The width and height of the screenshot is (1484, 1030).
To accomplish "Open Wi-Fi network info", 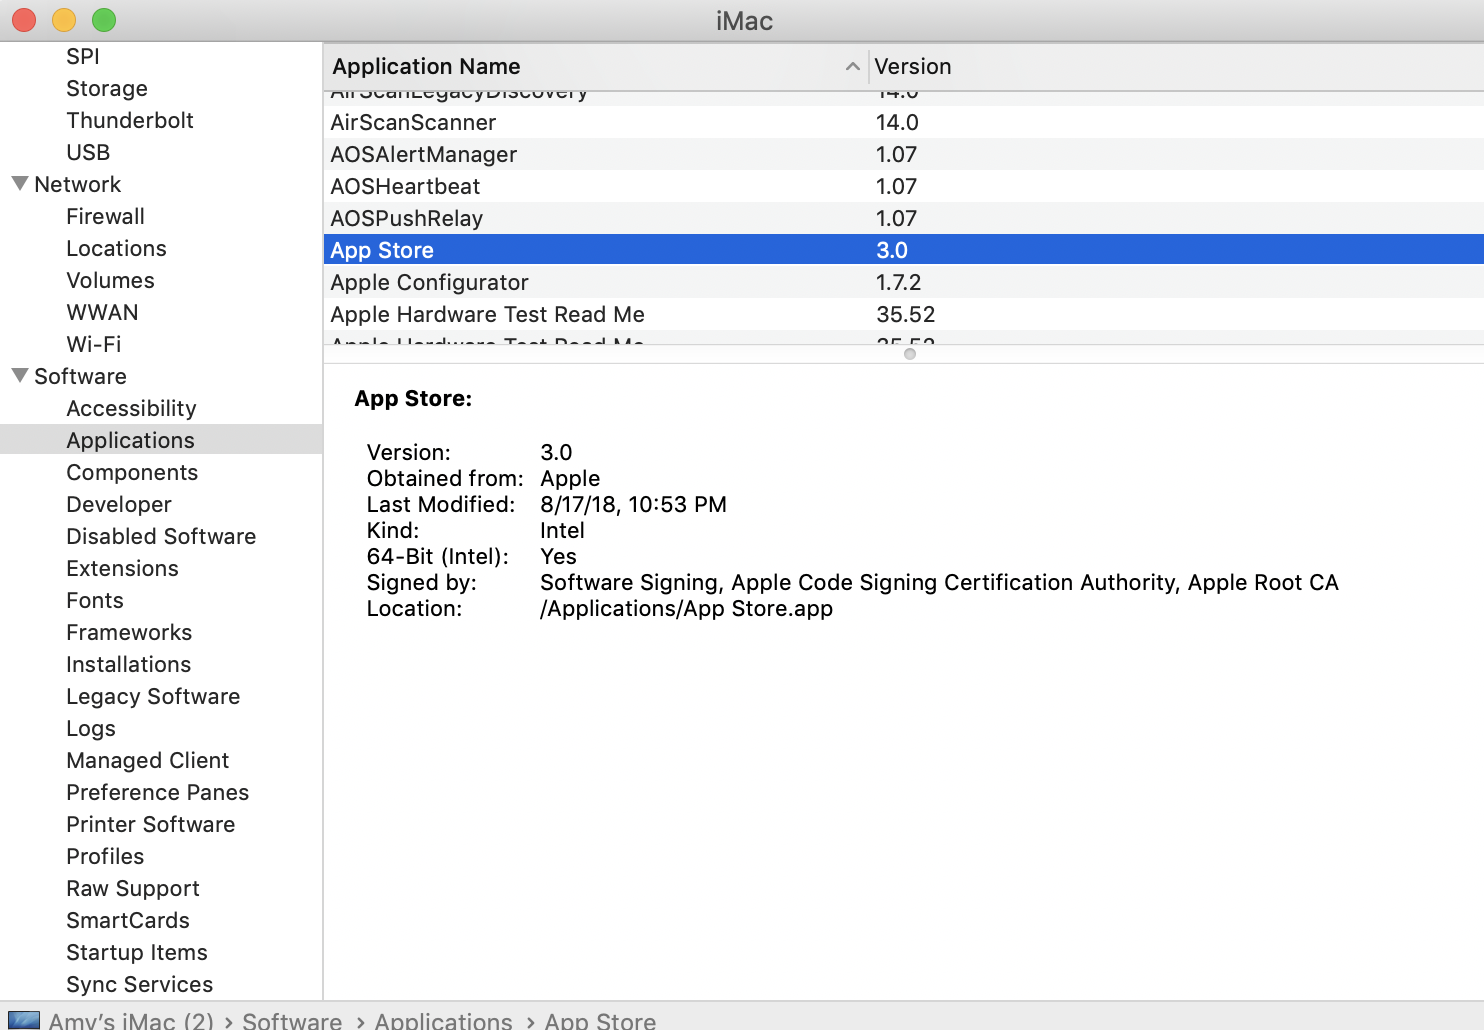I will pos(94,344).
